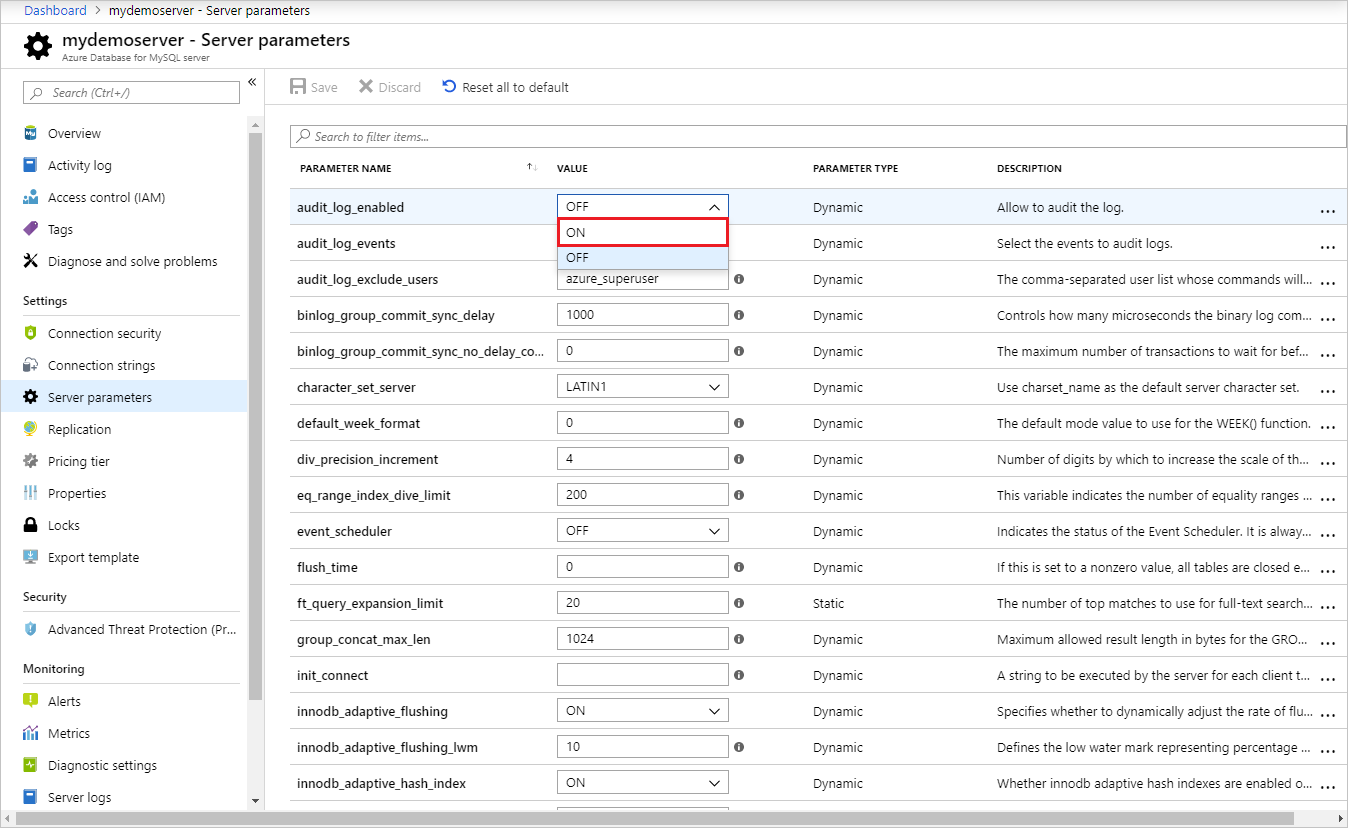Click info icon beside audit_log_exclude_users value
Image resolution: width=1349 pixels, height=829 pixels.
[739, 279]
